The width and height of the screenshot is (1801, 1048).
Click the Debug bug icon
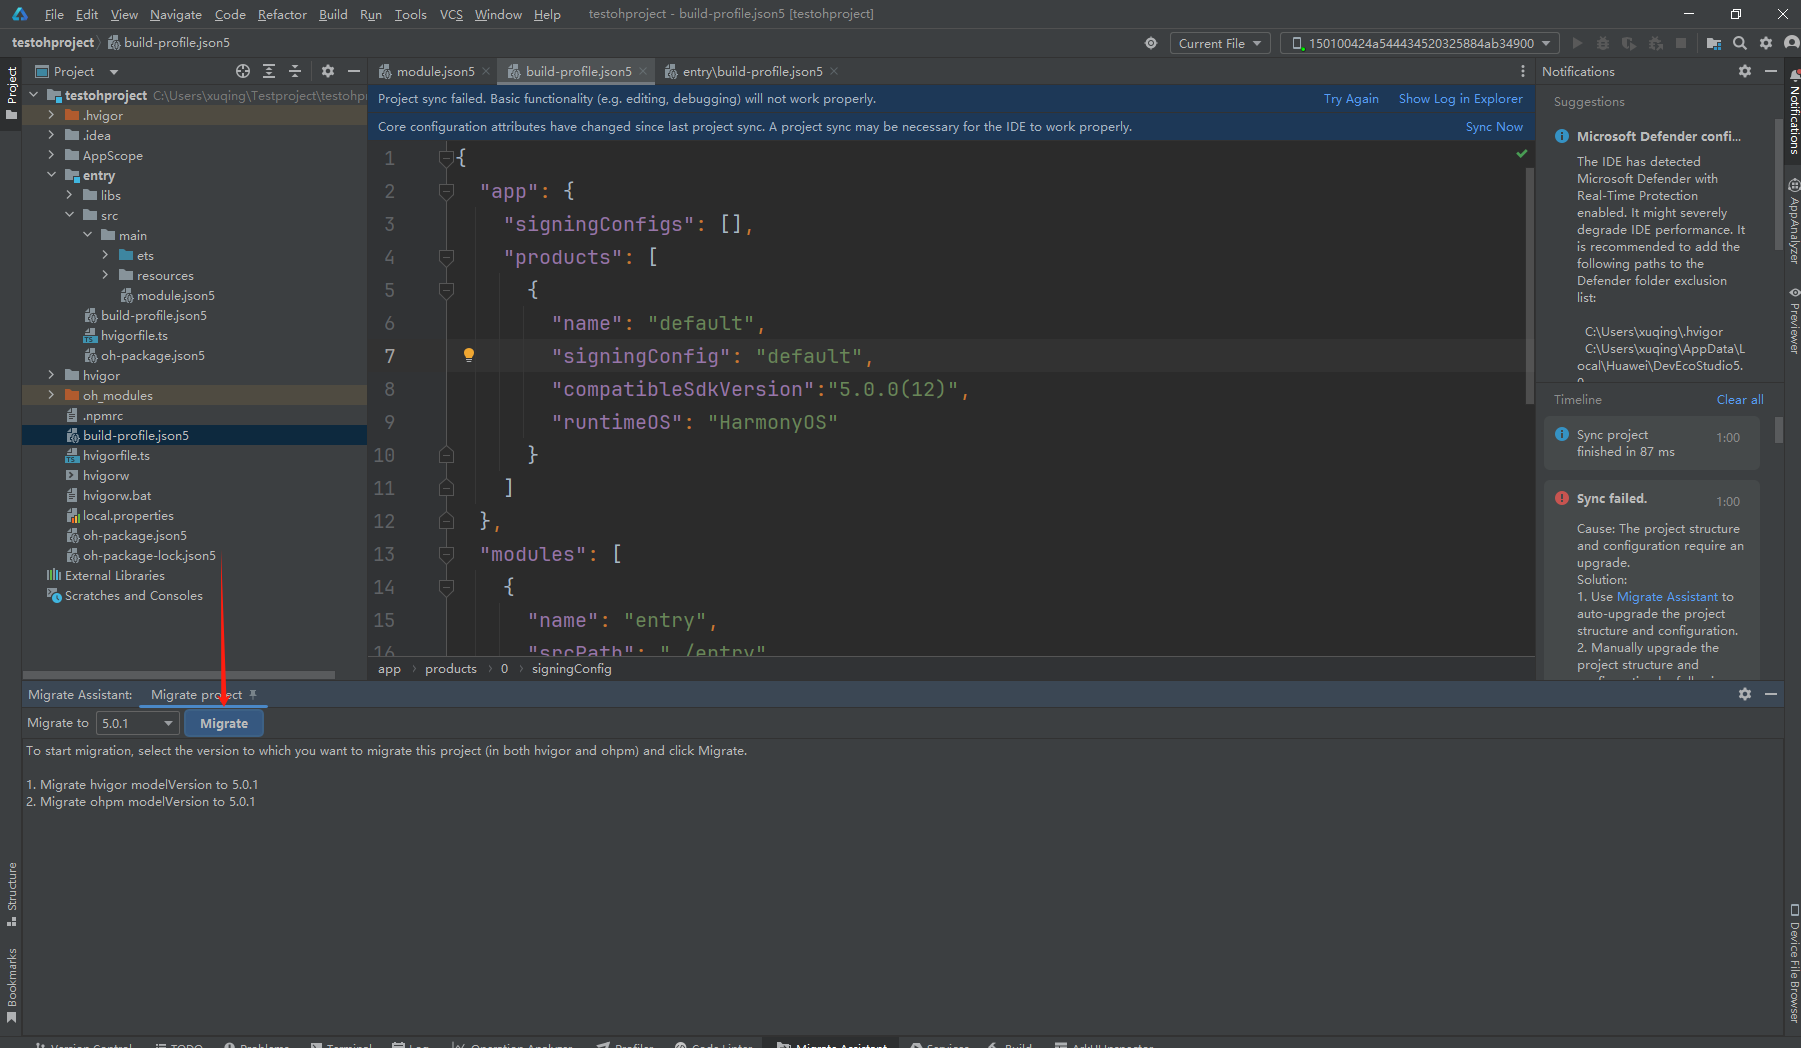click(x=1603, y=43)
